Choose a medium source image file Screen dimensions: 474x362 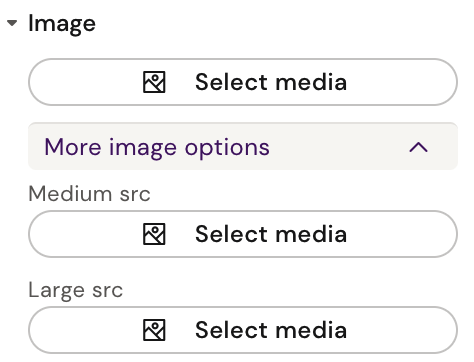click(243, 234)
